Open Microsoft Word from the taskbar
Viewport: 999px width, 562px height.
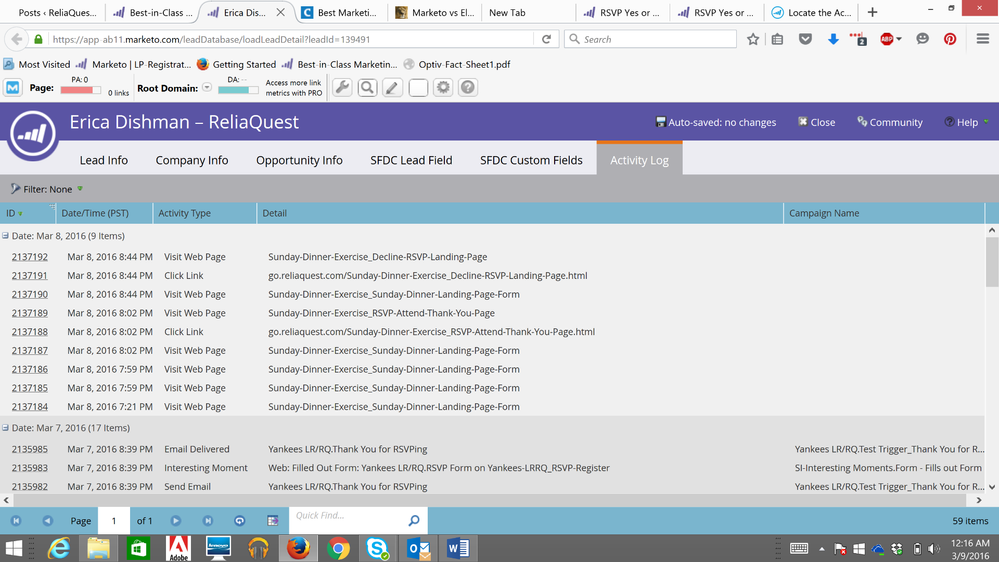point(457,548)
